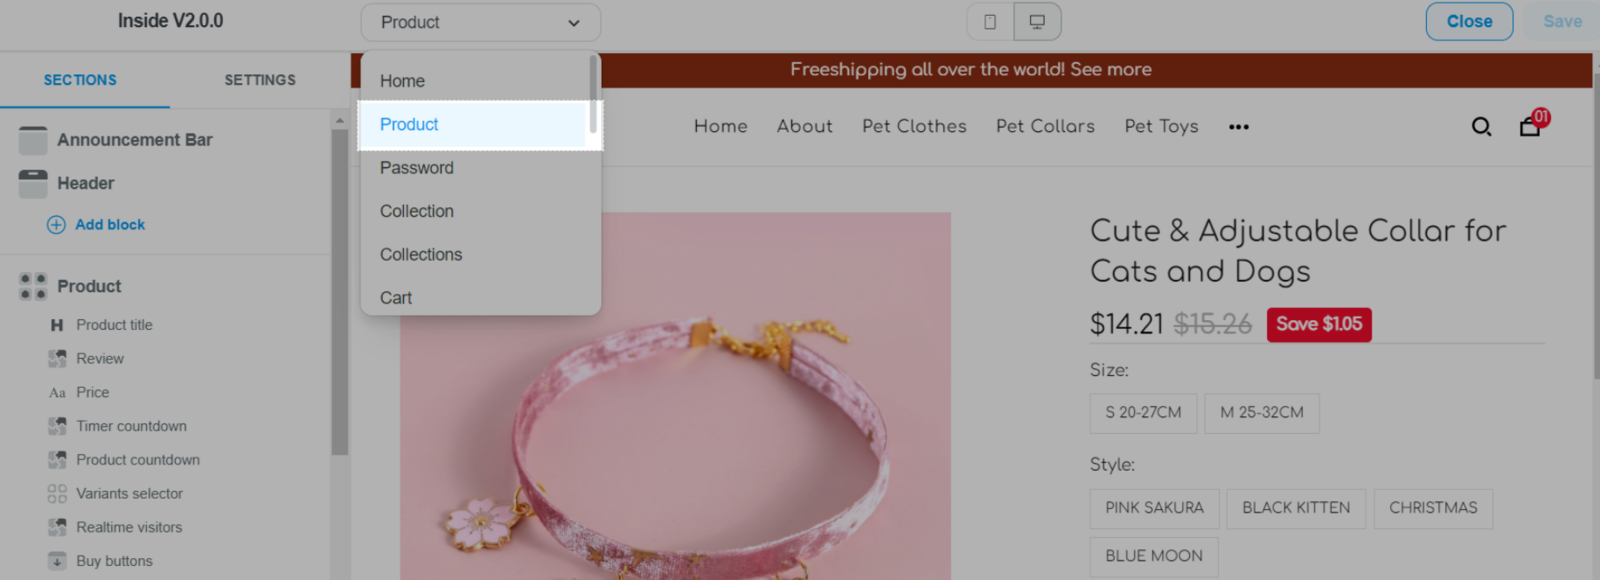The image size is (1600, 580).
Task: Open Home link in store navigation
Action: pos(721,126)
